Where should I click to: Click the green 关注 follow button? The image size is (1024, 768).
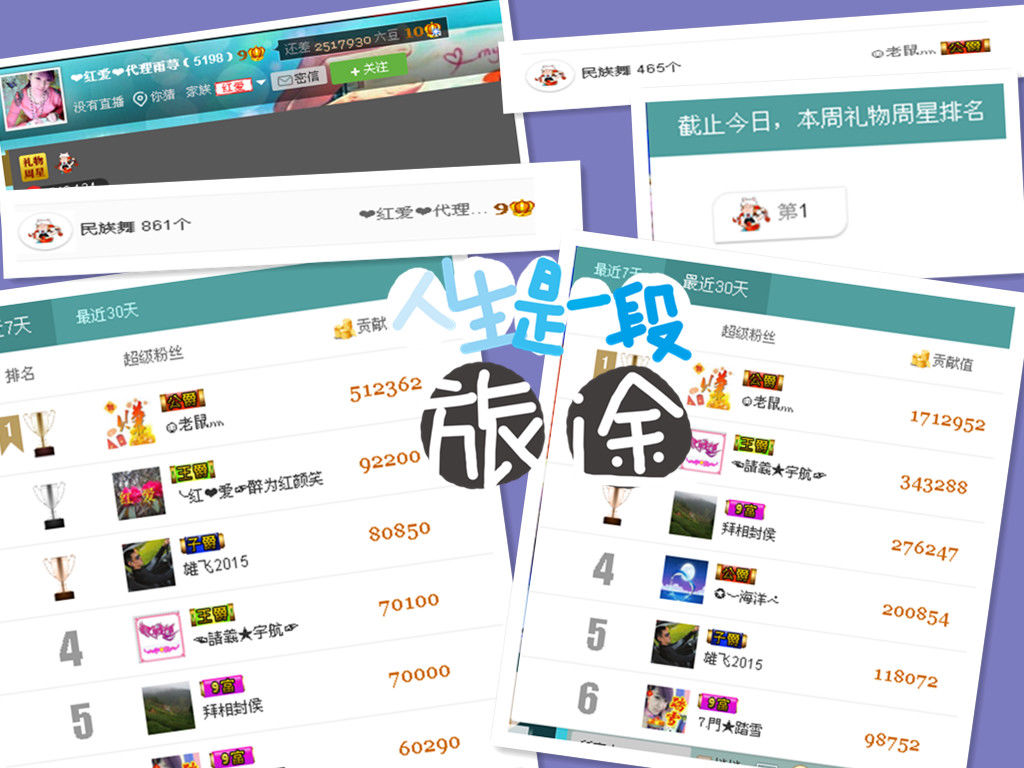click(x=361, y=69)
